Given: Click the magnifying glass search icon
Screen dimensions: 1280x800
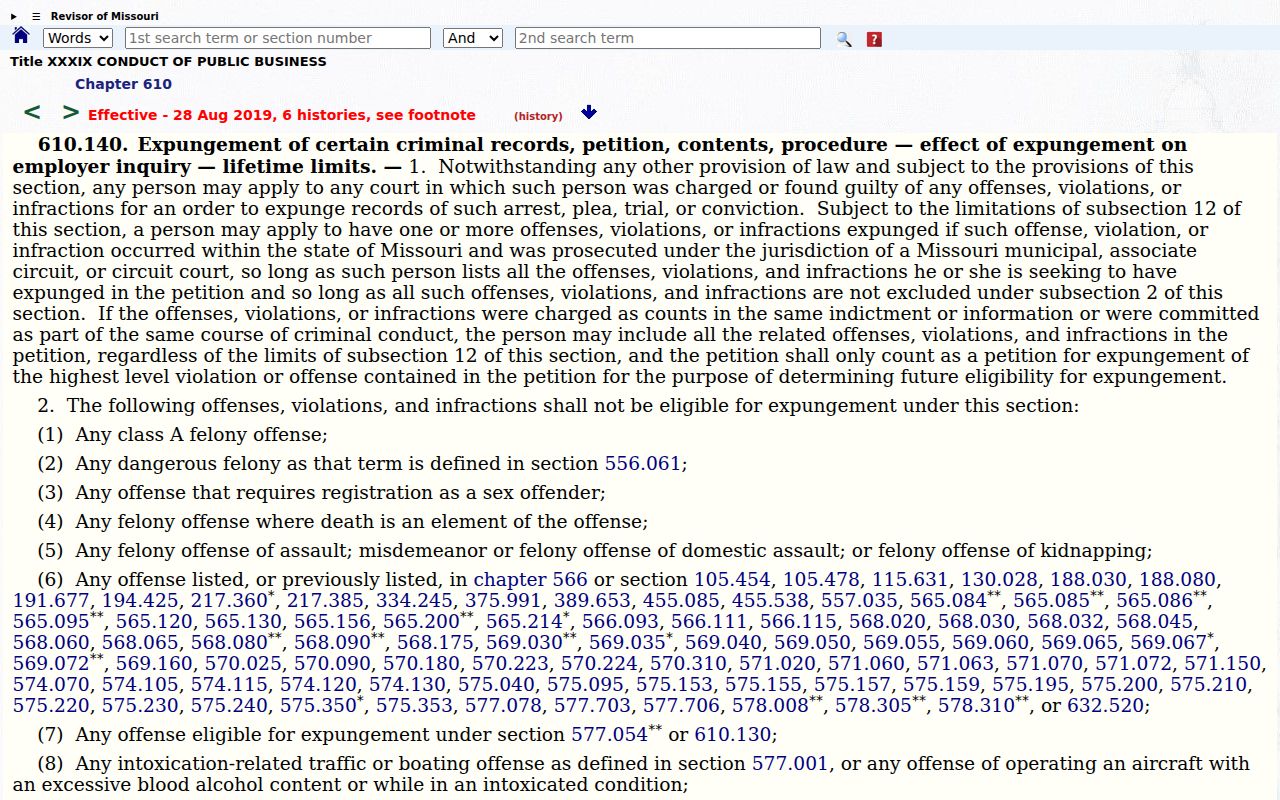Looking at the screenshot, I should 844,39.
